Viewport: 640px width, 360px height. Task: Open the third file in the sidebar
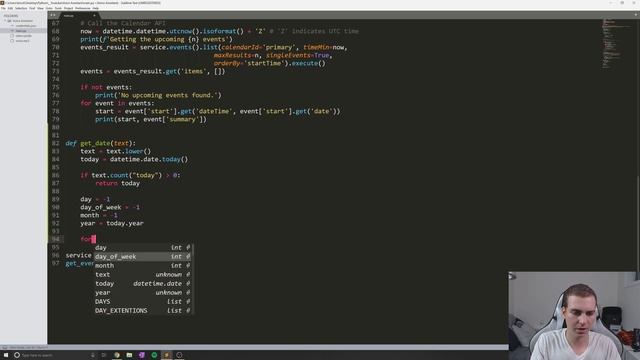[x=23, y=36]
